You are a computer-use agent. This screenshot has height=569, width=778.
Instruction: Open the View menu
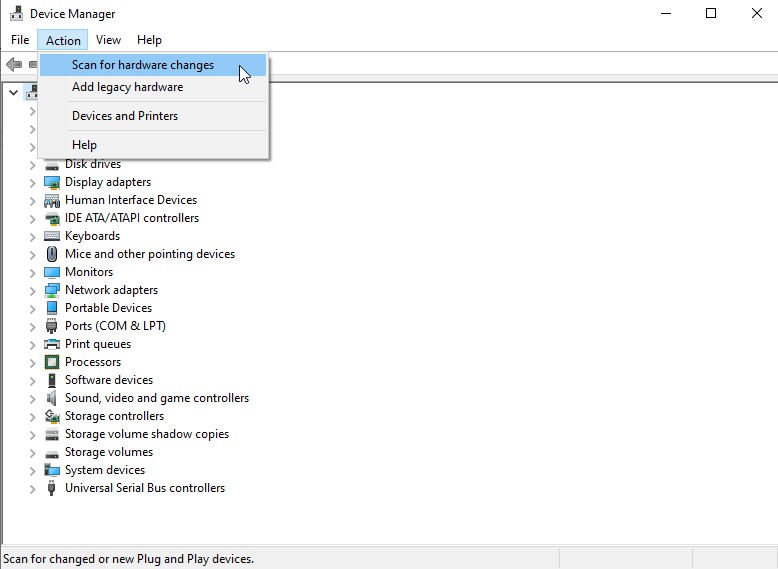(108, 40)
